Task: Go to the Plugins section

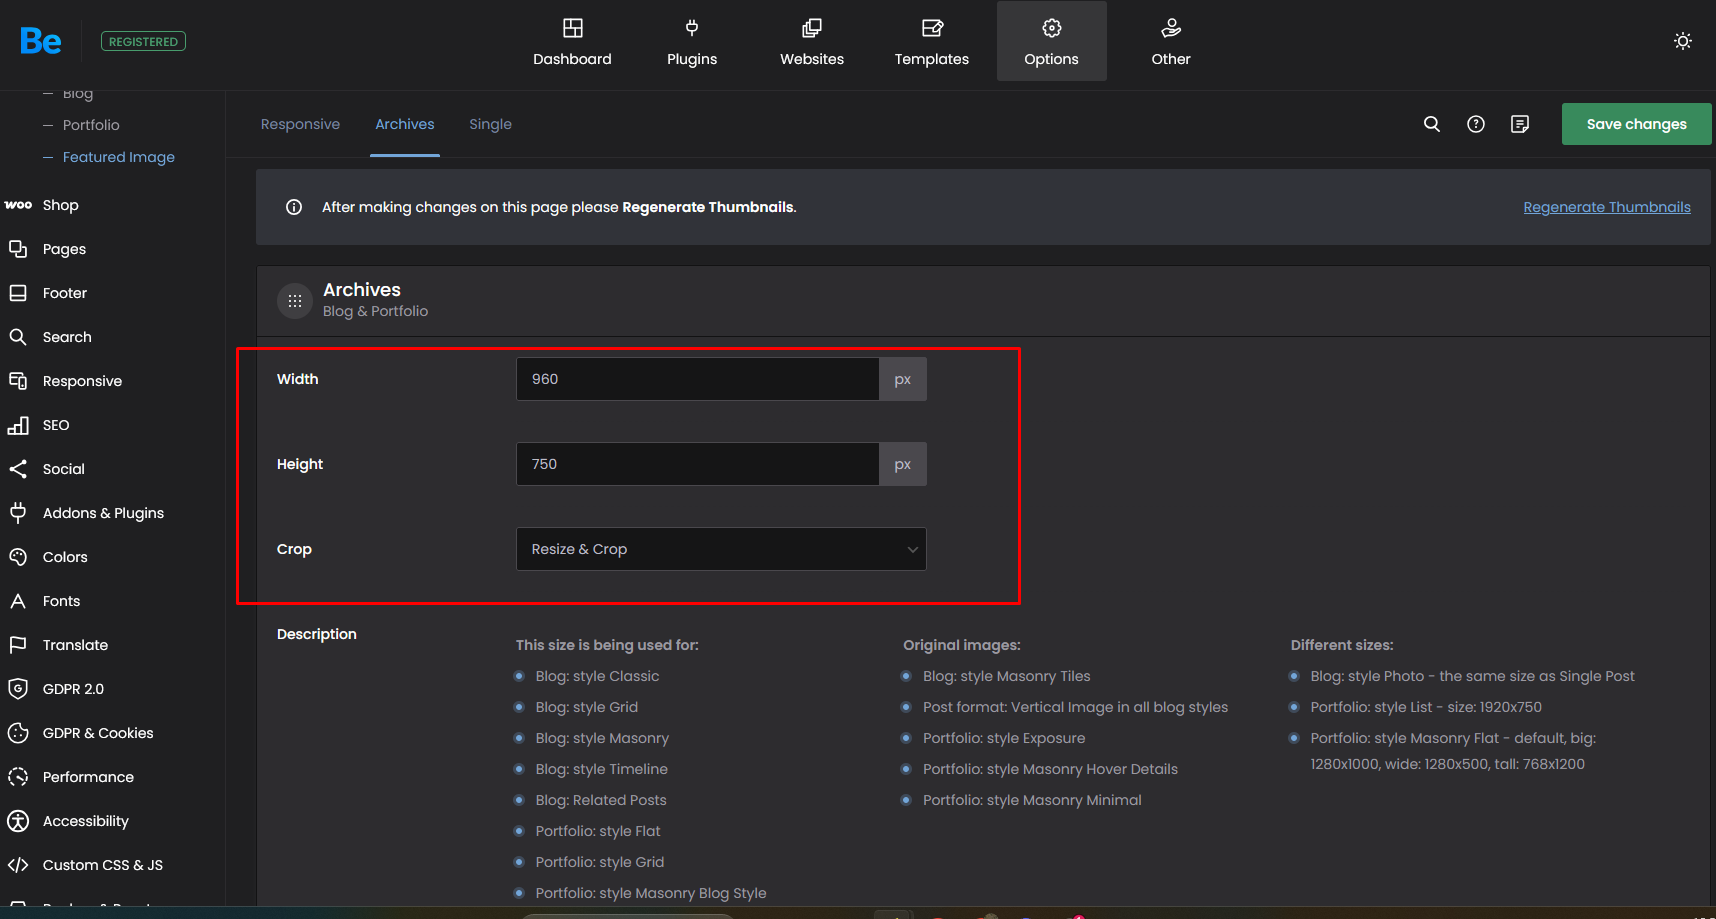Action: (x=692, y=42)
